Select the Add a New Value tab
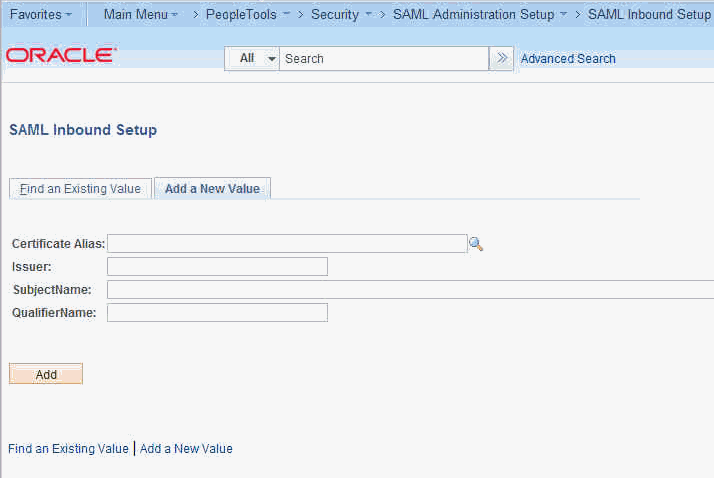The height and width of the screenshot is (478, 714). (x=212, y=189)
